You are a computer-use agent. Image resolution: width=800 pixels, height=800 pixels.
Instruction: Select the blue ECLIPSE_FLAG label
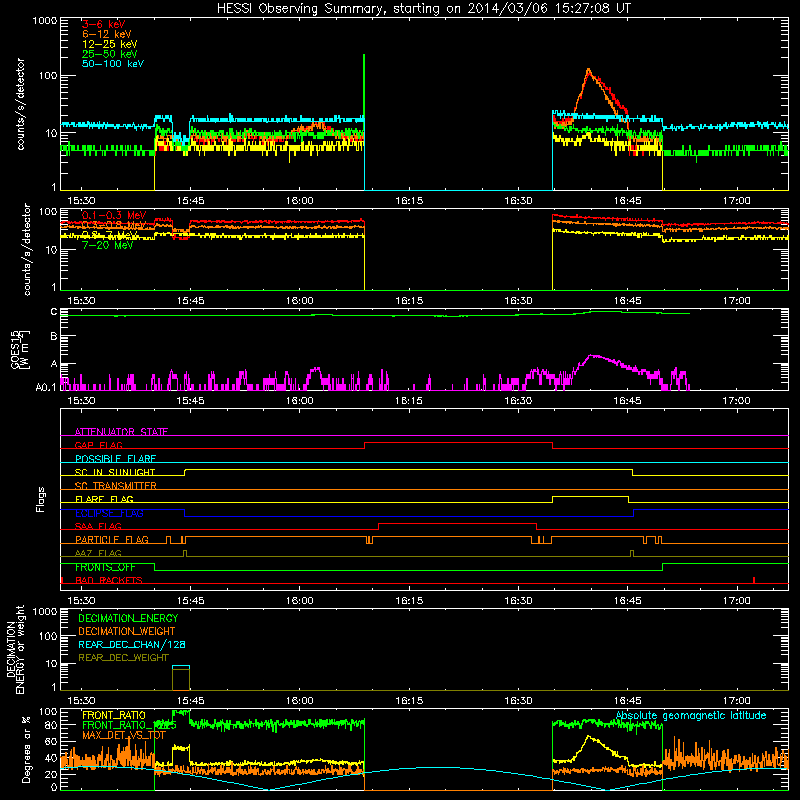coord(110,513)
